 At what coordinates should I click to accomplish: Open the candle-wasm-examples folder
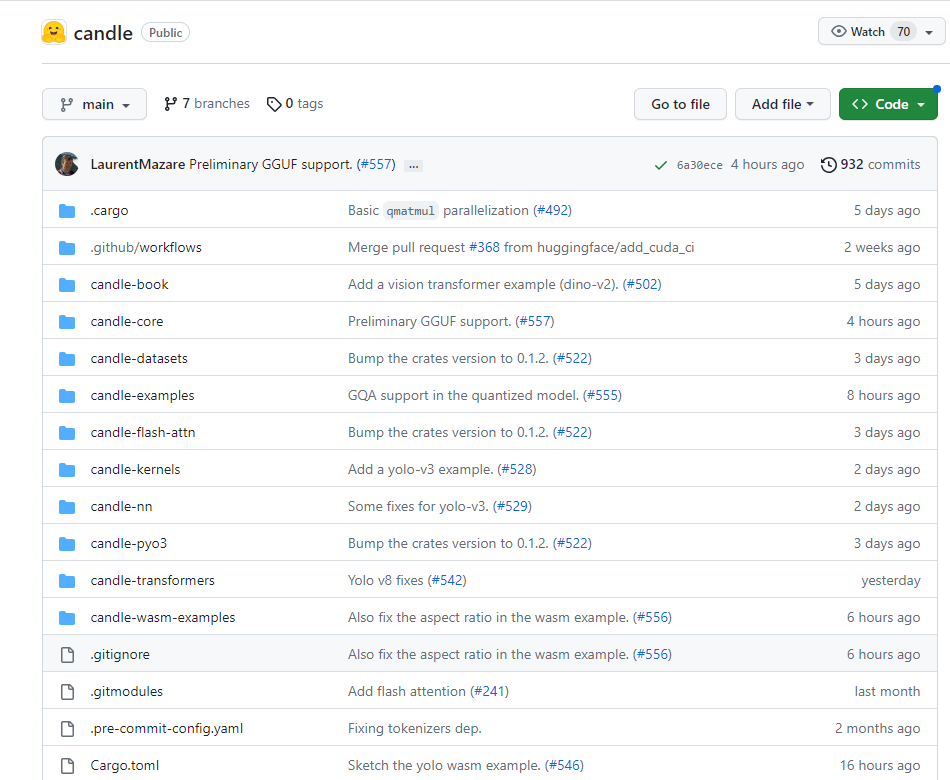[x=163, y=617]
